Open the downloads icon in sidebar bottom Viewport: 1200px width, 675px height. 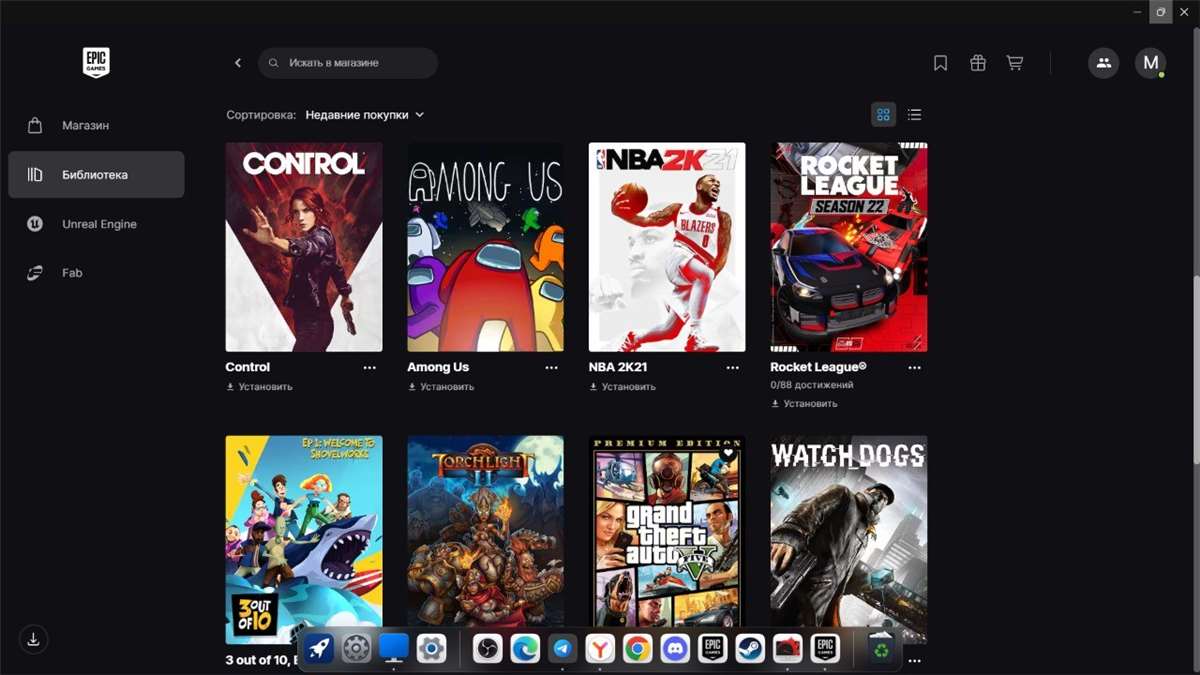[34, 639]
